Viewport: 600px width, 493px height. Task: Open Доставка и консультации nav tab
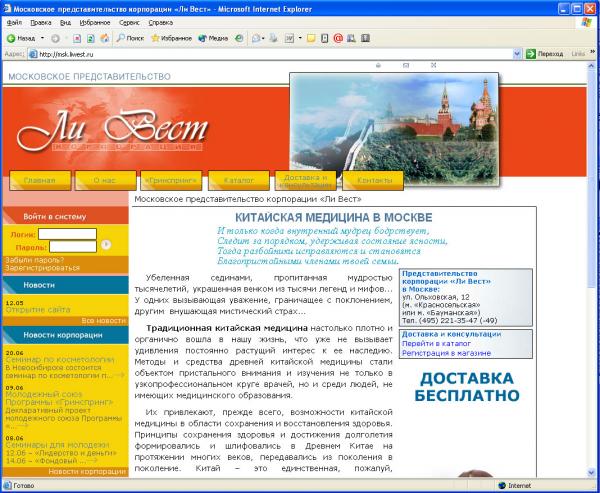tap(305, 180)
